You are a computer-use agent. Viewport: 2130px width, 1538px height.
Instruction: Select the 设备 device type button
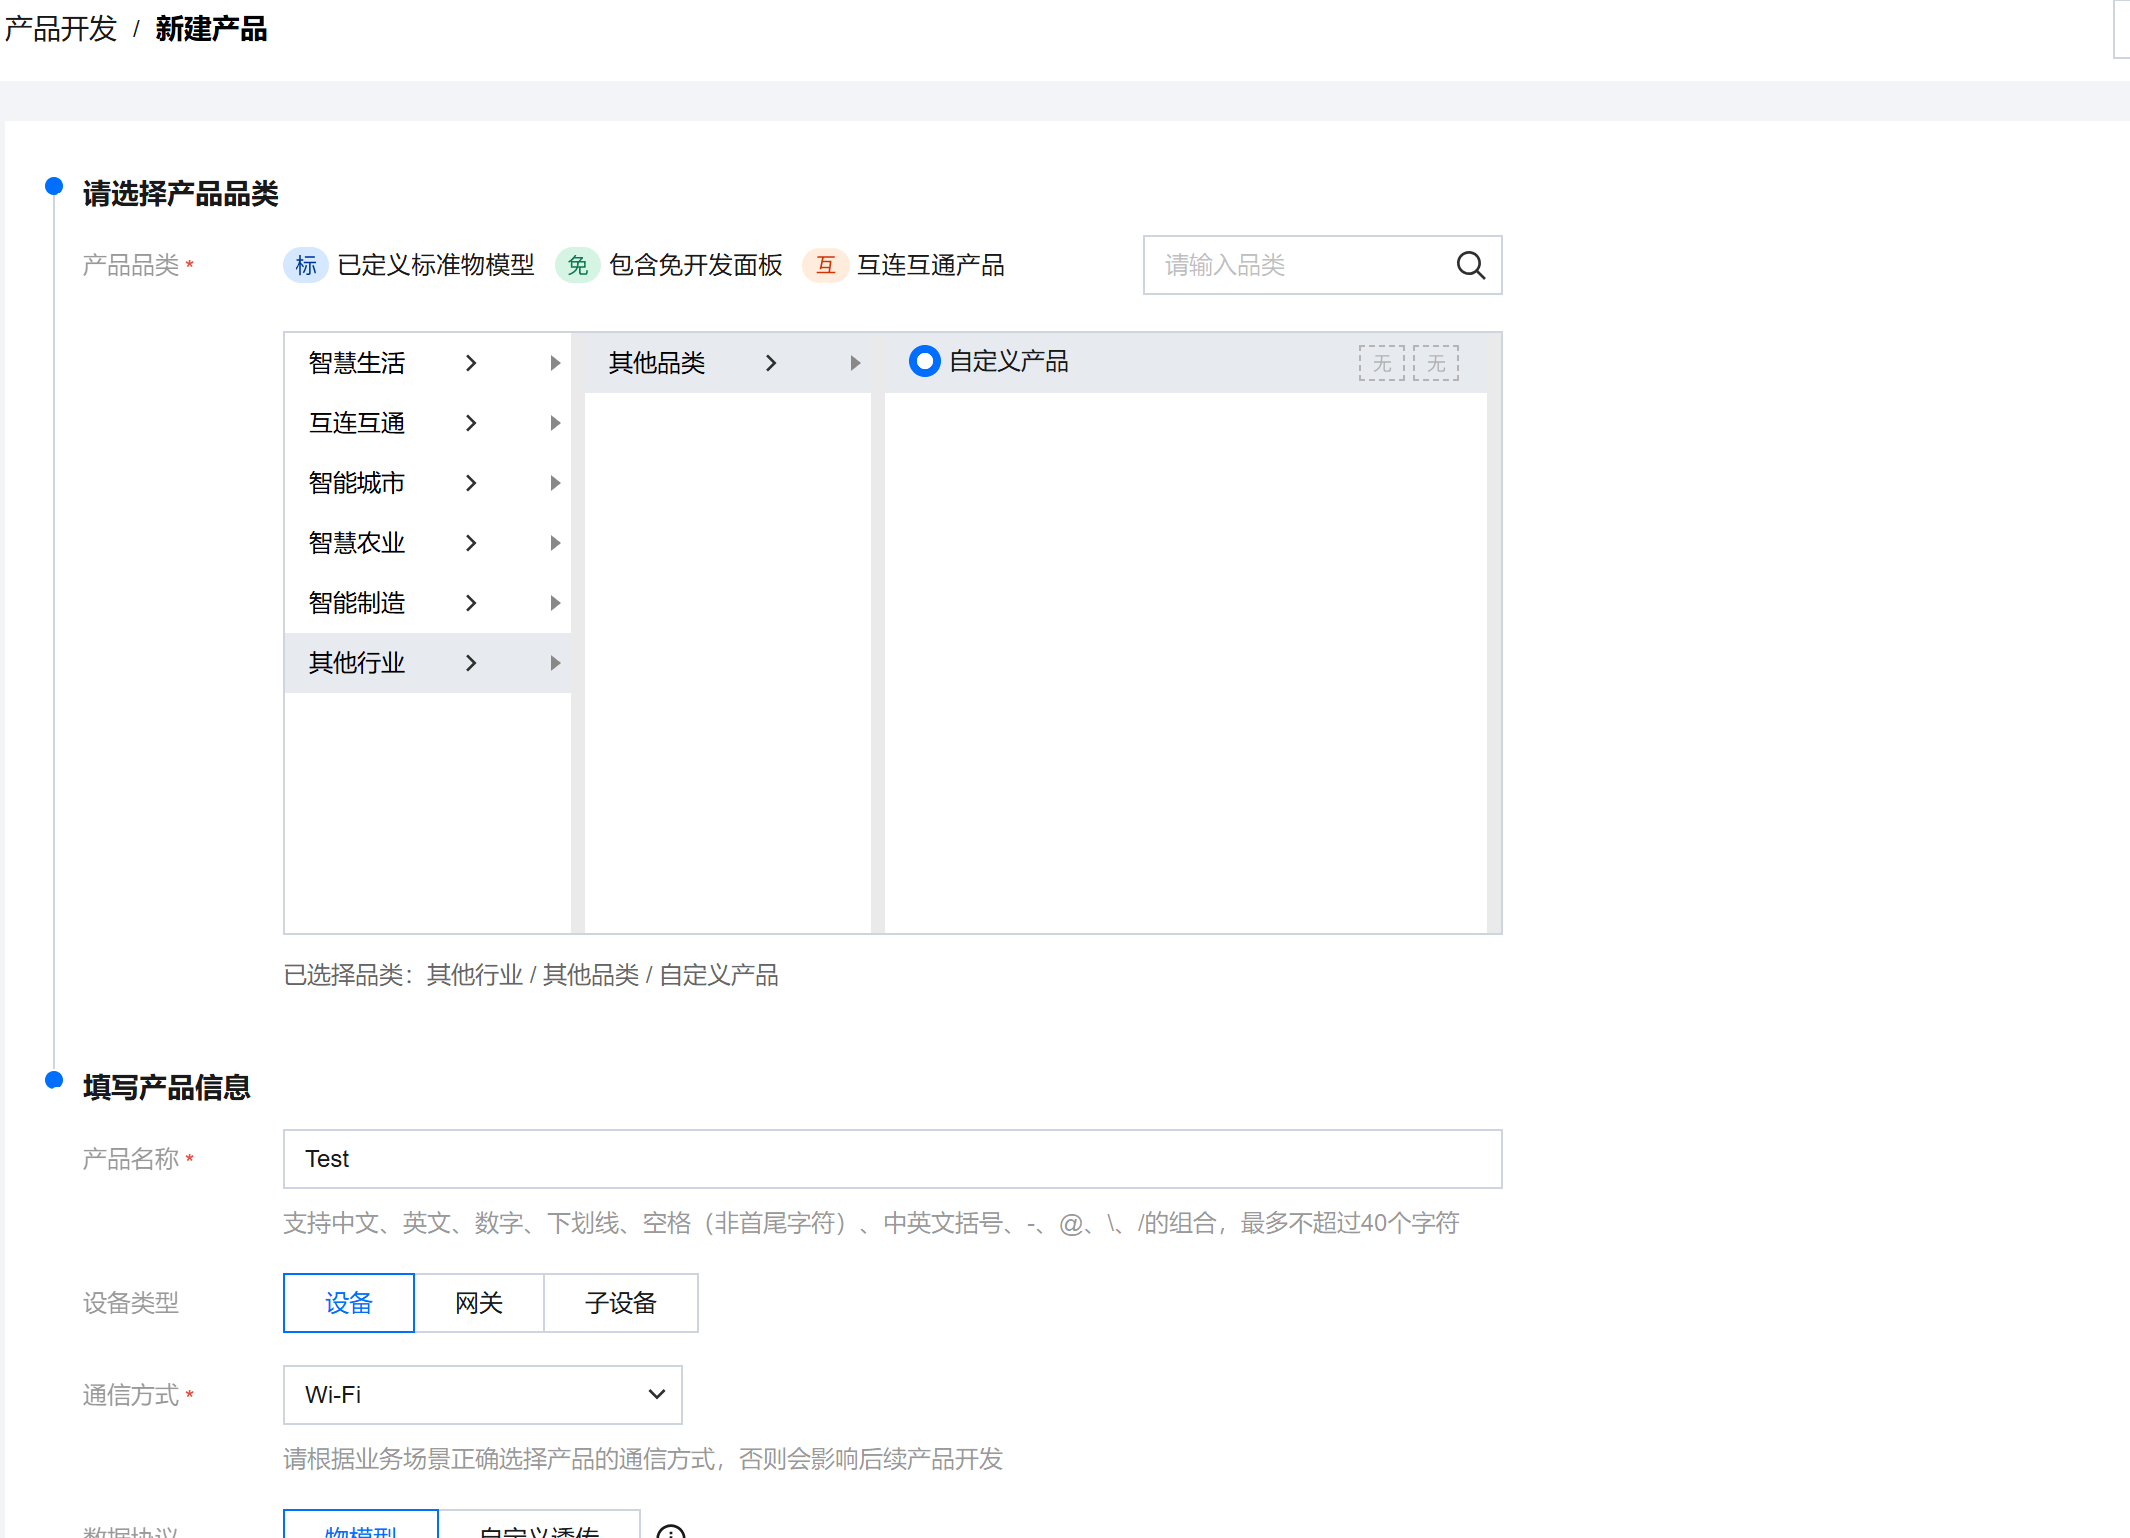[348, 1303]
